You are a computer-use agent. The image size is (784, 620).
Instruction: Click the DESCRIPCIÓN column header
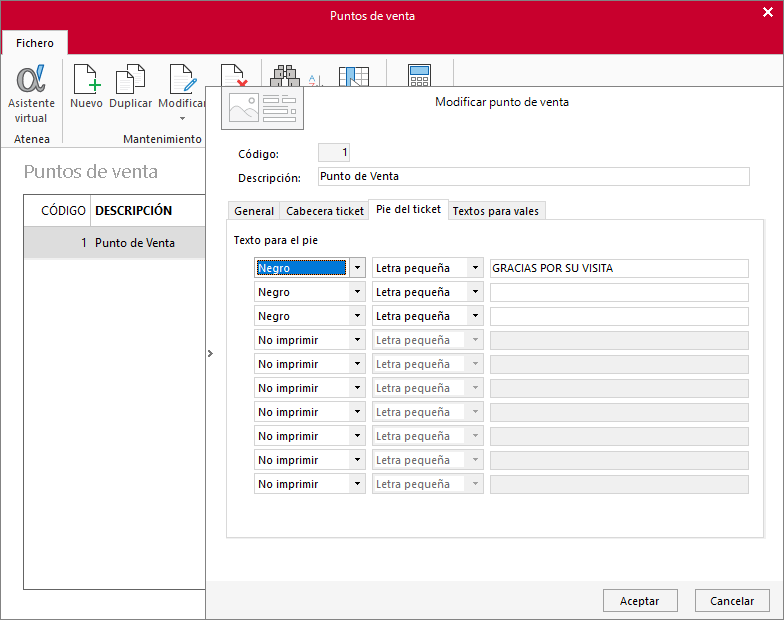tap(148, 210)
